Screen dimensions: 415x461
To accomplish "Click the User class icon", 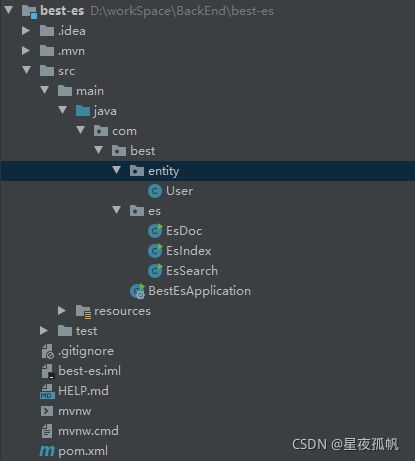I will click(x=155, y=191).
